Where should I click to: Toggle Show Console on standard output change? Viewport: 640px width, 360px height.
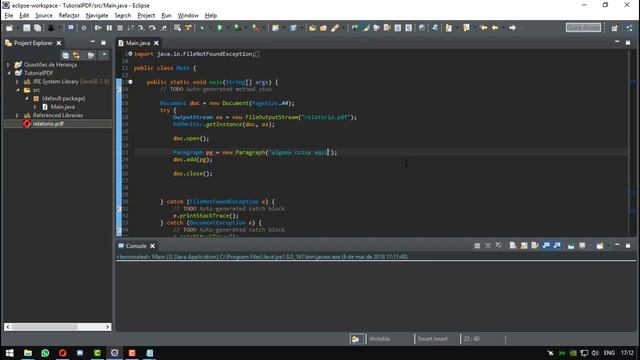coord(546,246)
